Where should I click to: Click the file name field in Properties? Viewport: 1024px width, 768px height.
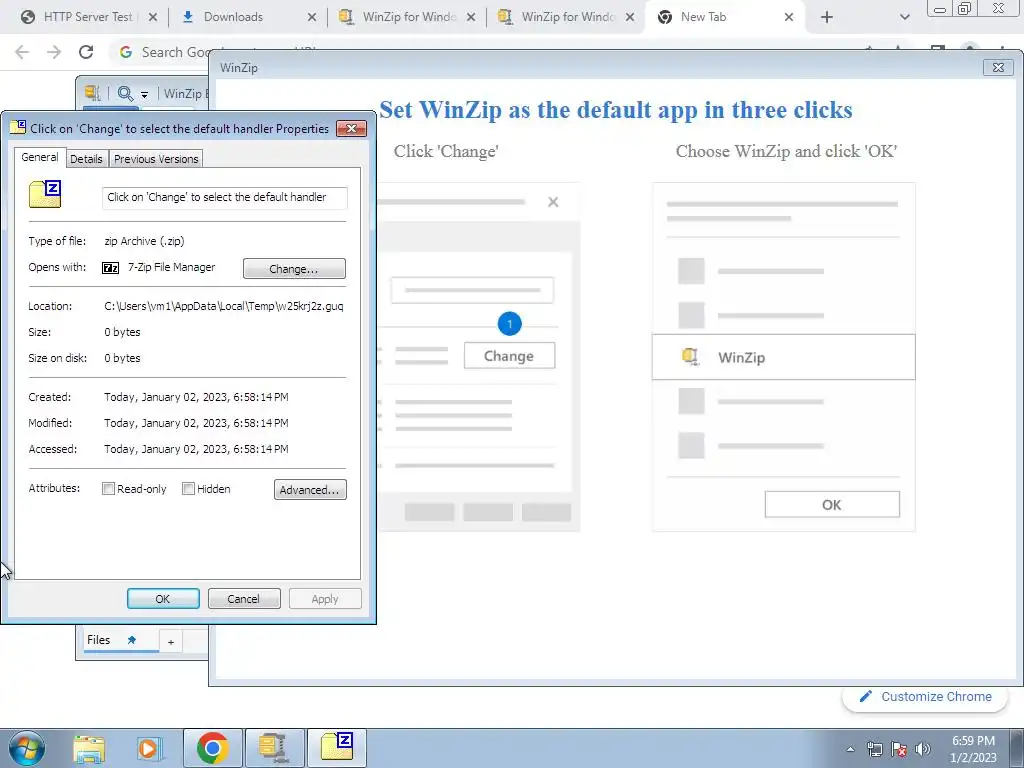point(224,197)
